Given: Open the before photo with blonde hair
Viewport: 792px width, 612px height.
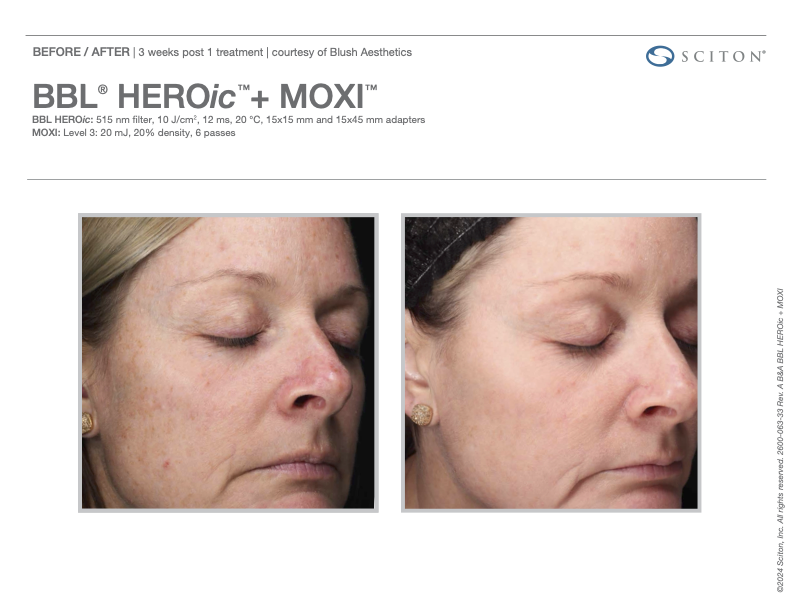Looking at the screenshot, I should click(228, 363).
